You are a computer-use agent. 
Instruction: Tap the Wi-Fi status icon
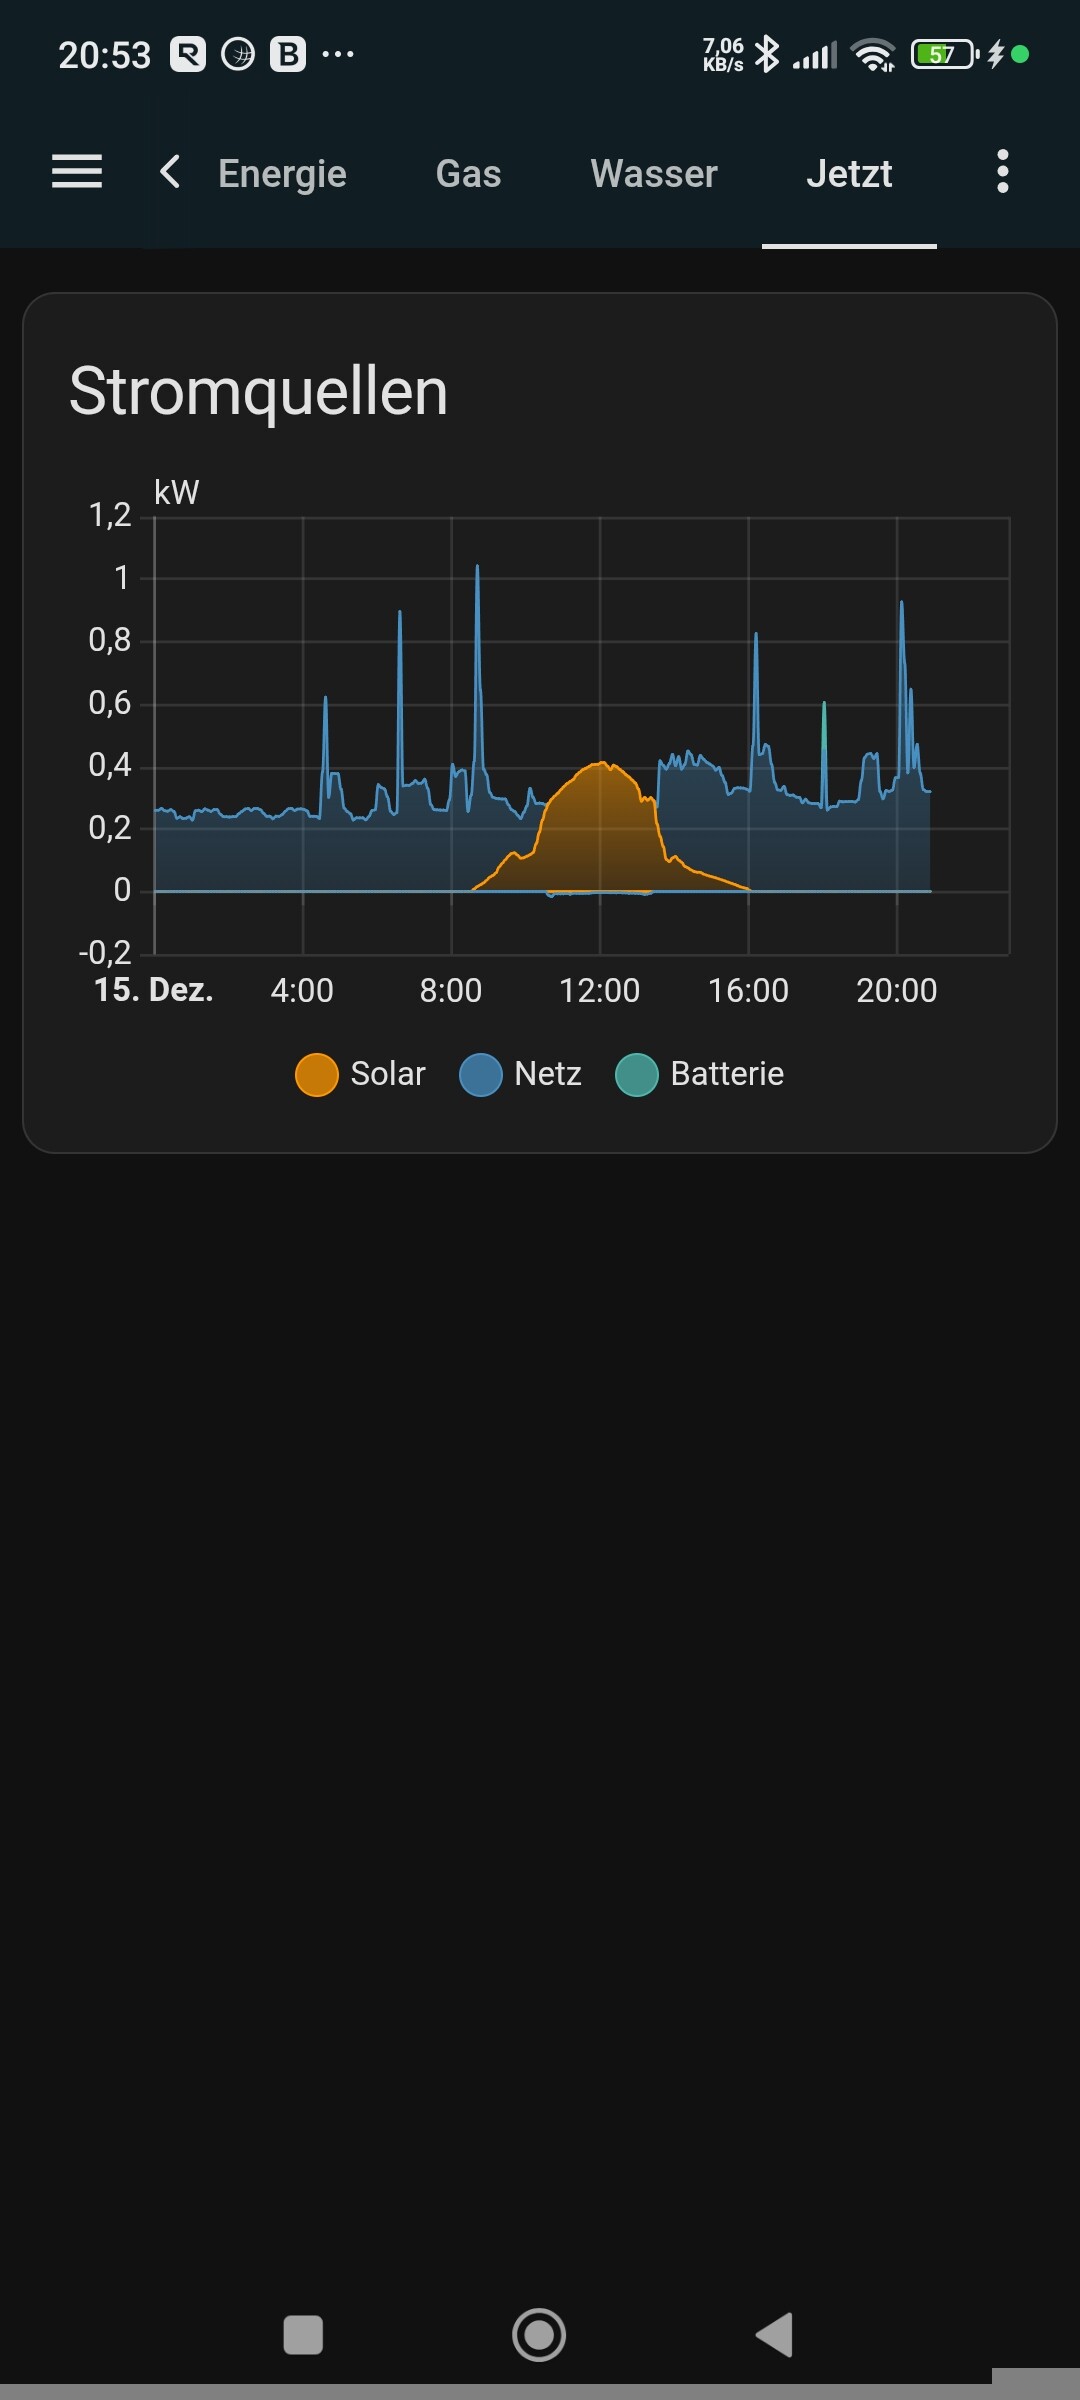click(x=874, y=54)
